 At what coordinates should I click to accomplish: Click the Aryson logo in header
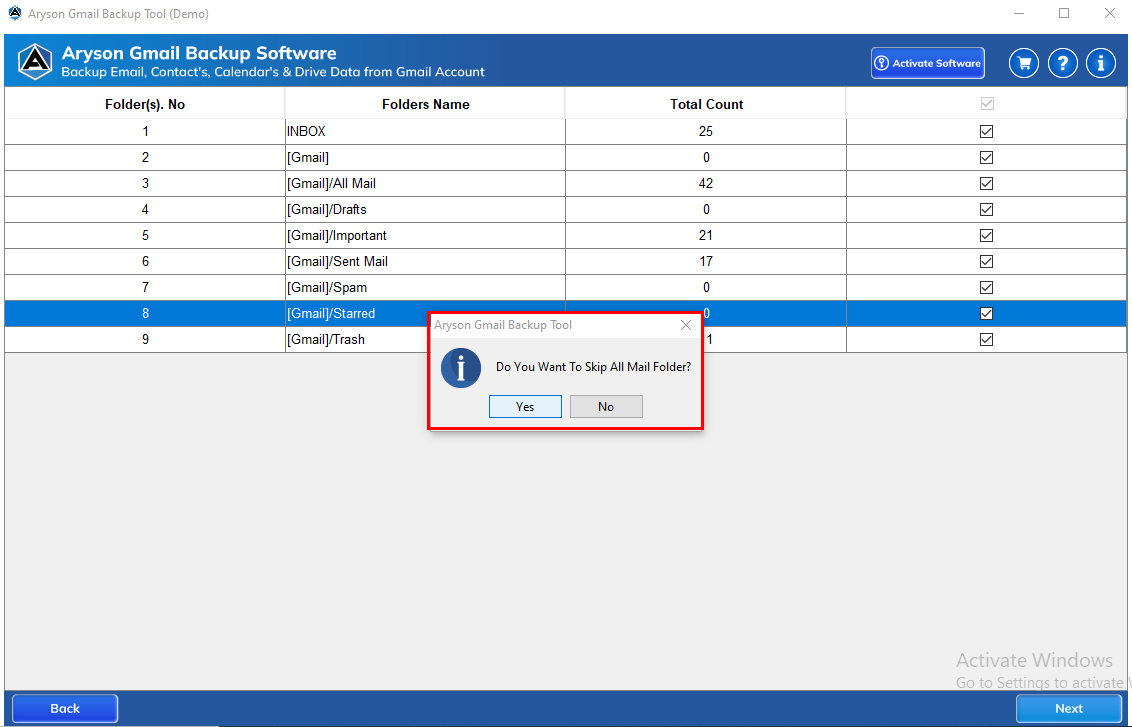click(35, 61)
